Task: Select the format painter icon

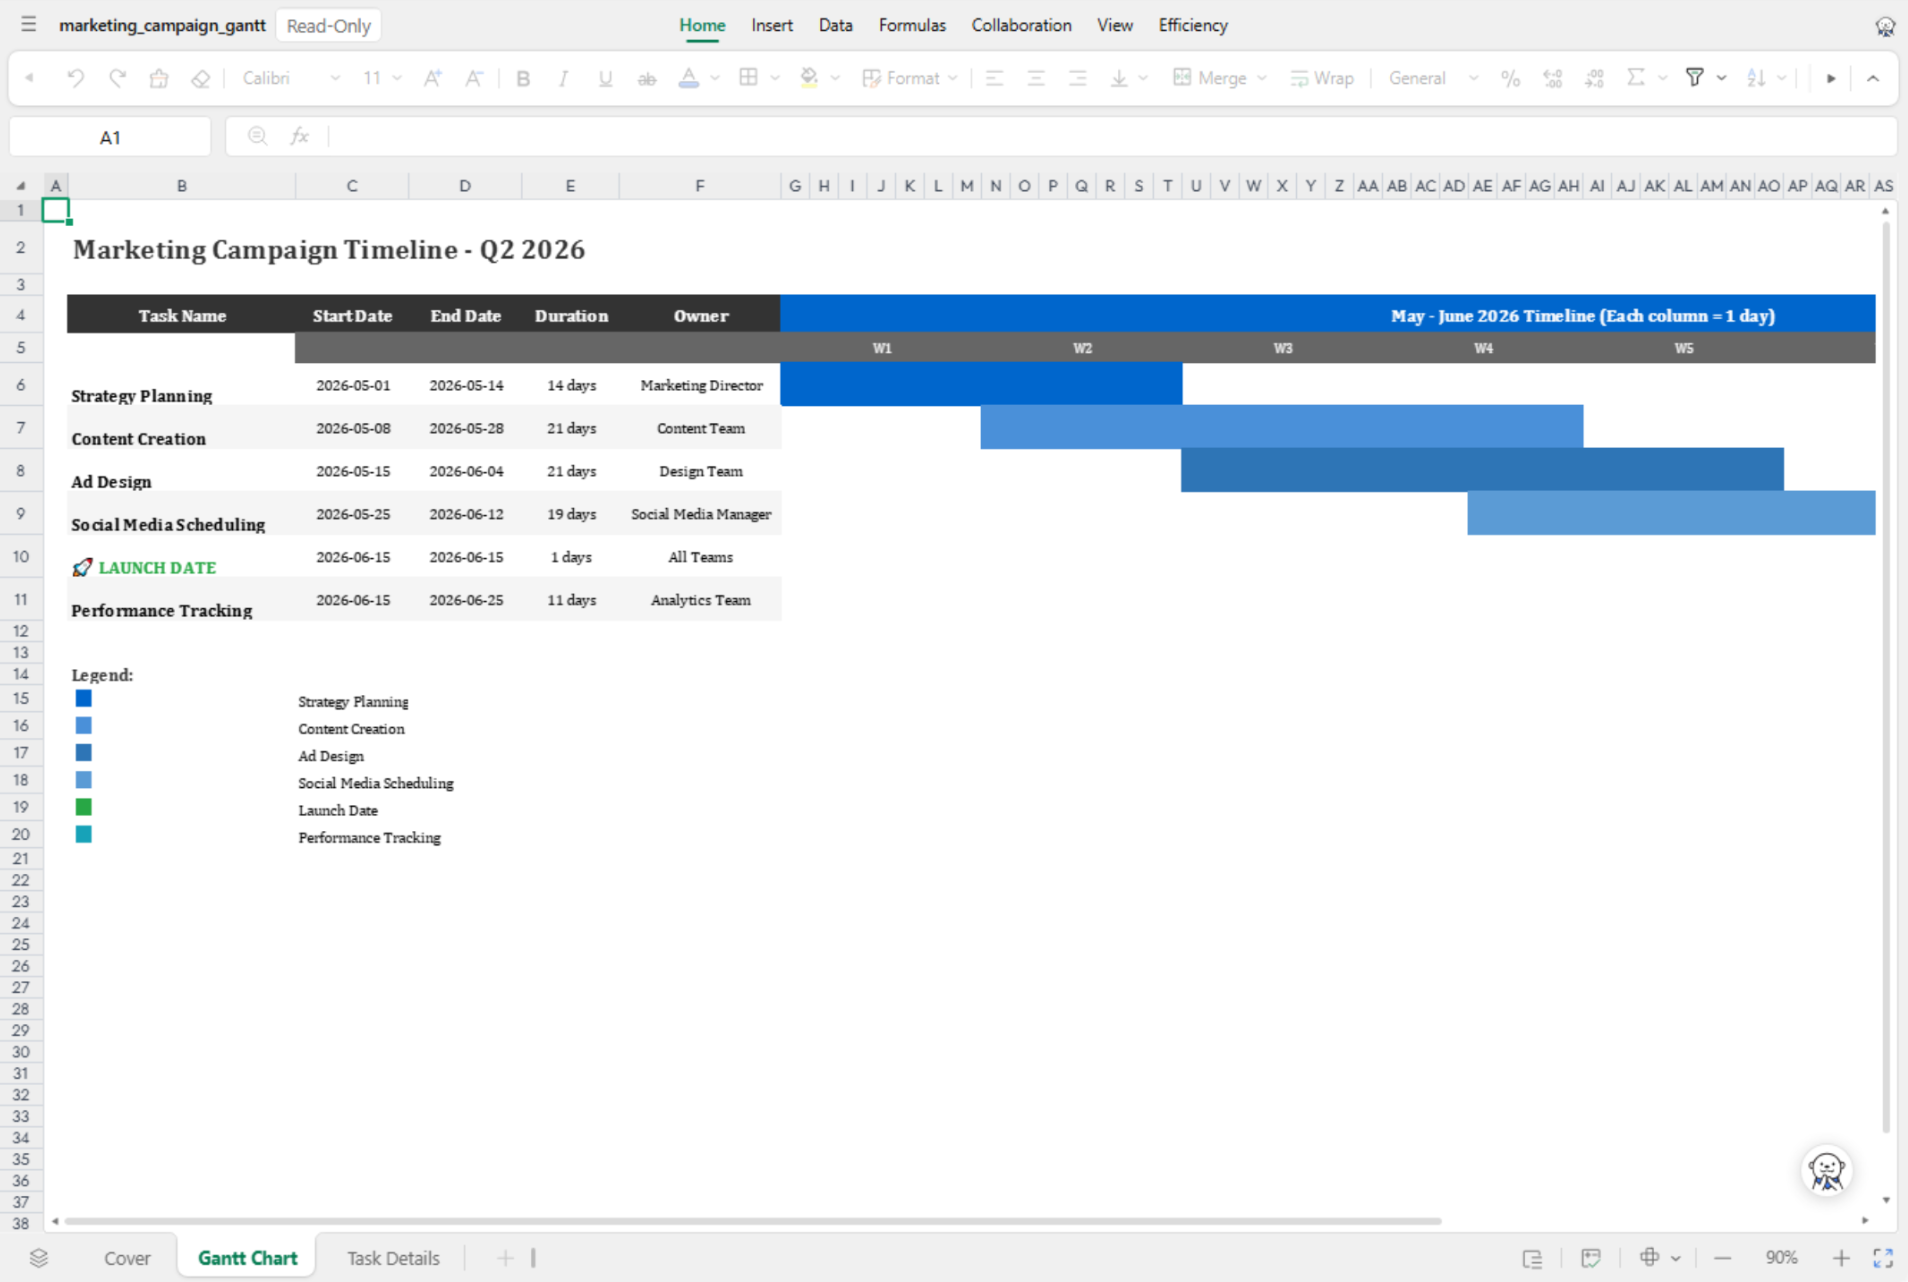Action: (x=159, y=78)
